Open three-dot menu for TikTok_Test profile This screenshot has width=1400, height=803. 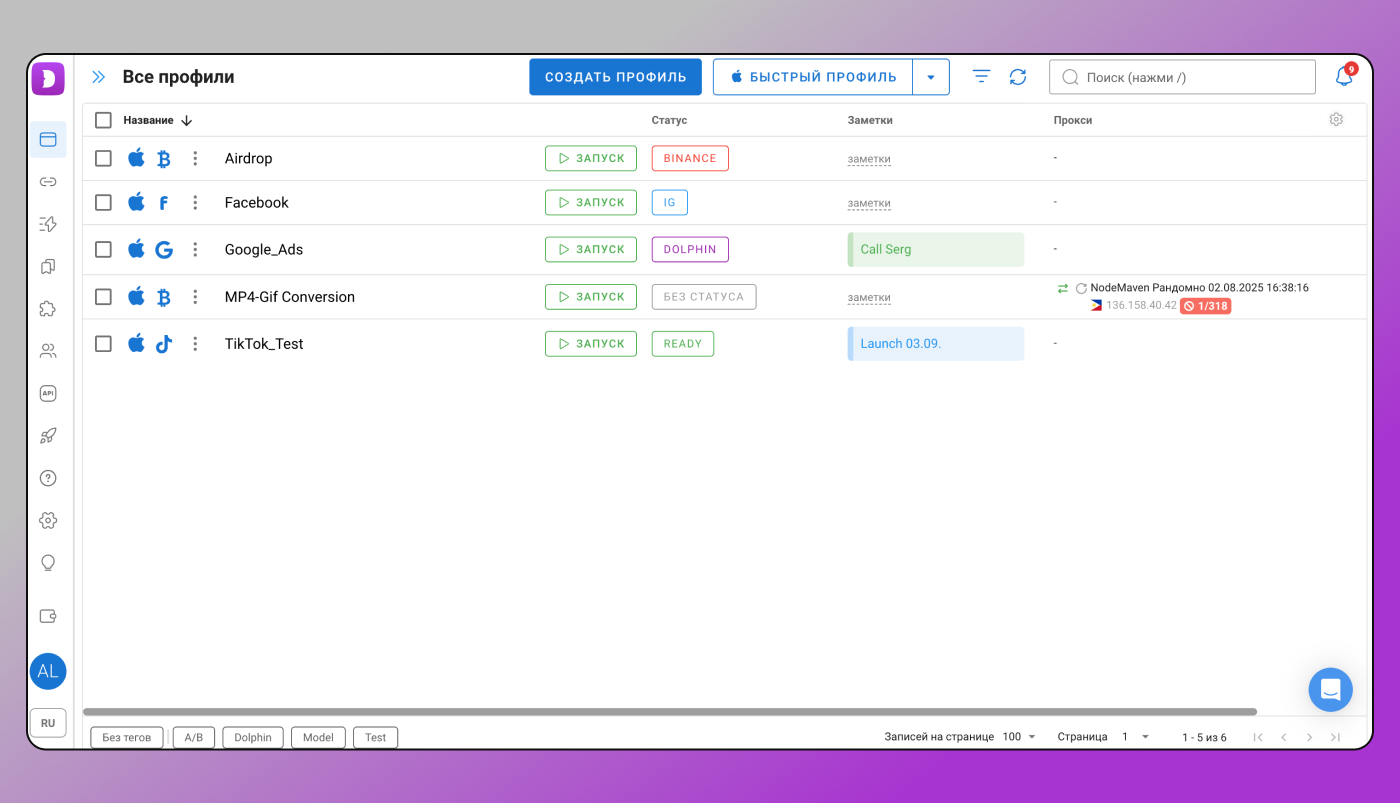tap(196, 344)
